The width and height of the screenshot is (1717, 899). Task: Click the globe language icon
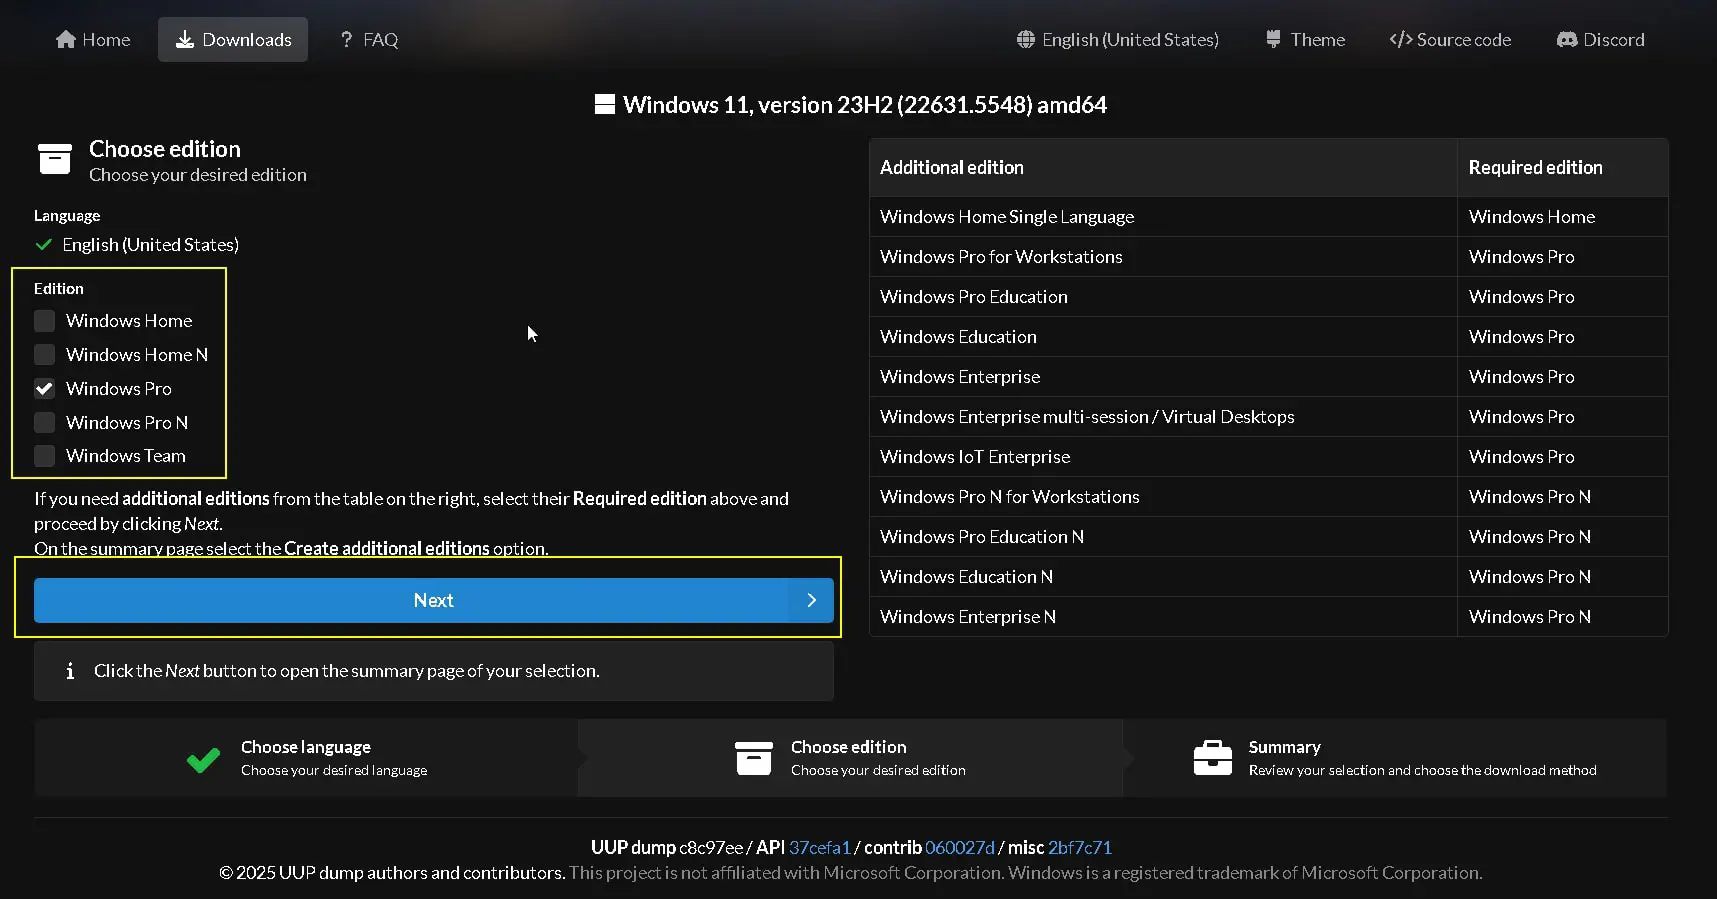(1026, 39)
